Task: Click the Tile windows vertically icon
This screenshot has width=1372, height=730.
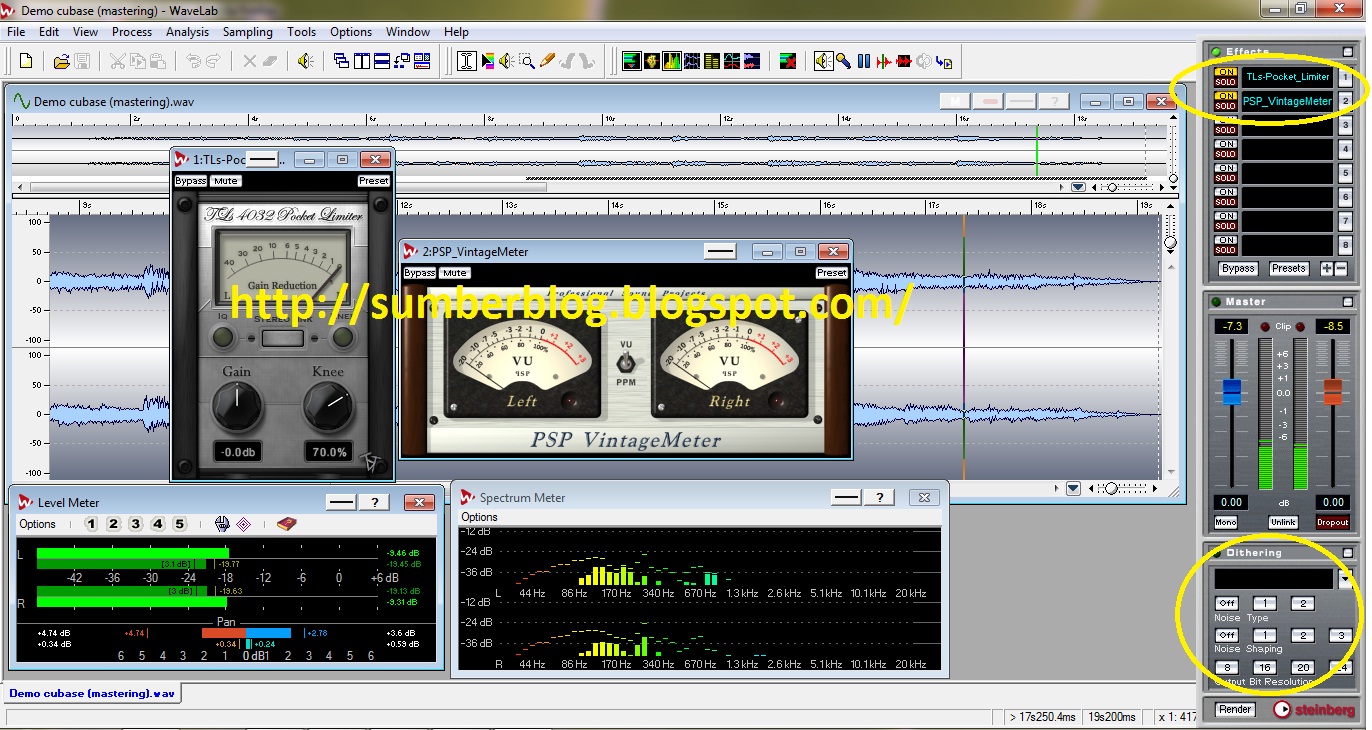Action: click(361, 61)
